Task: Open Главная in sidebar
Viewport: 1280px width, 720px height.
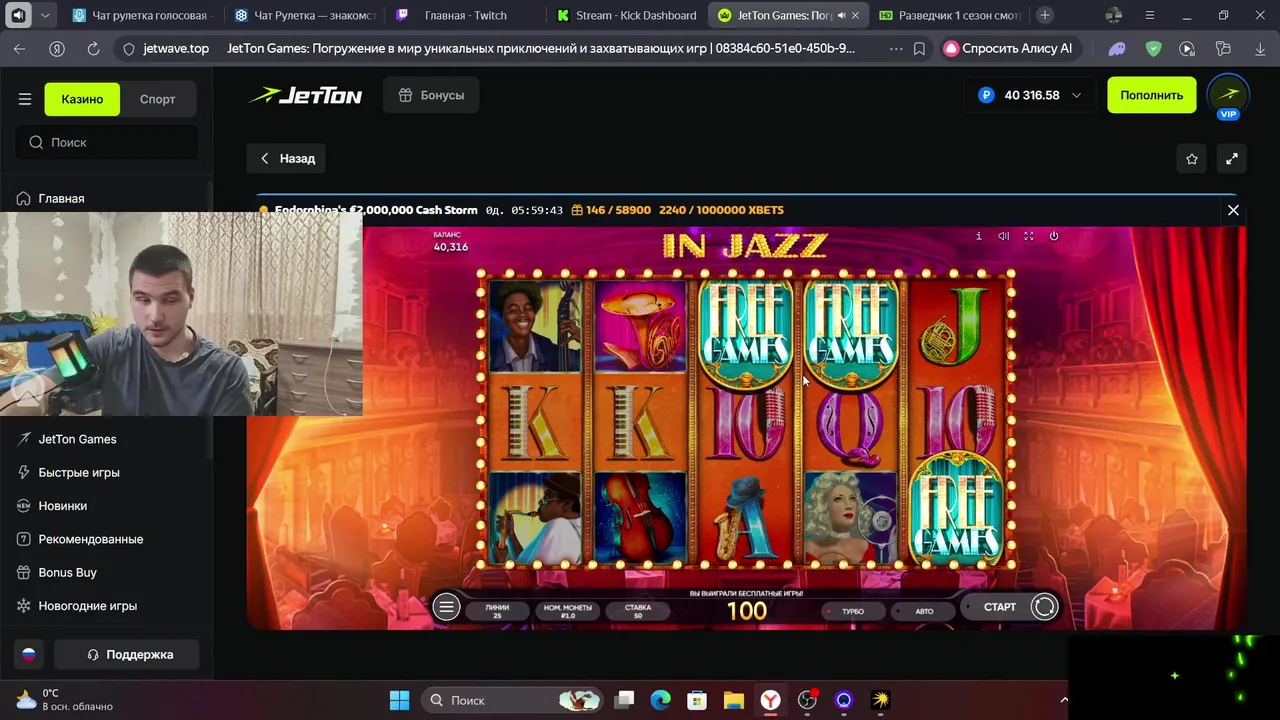Action: click(x=60, y=198)
